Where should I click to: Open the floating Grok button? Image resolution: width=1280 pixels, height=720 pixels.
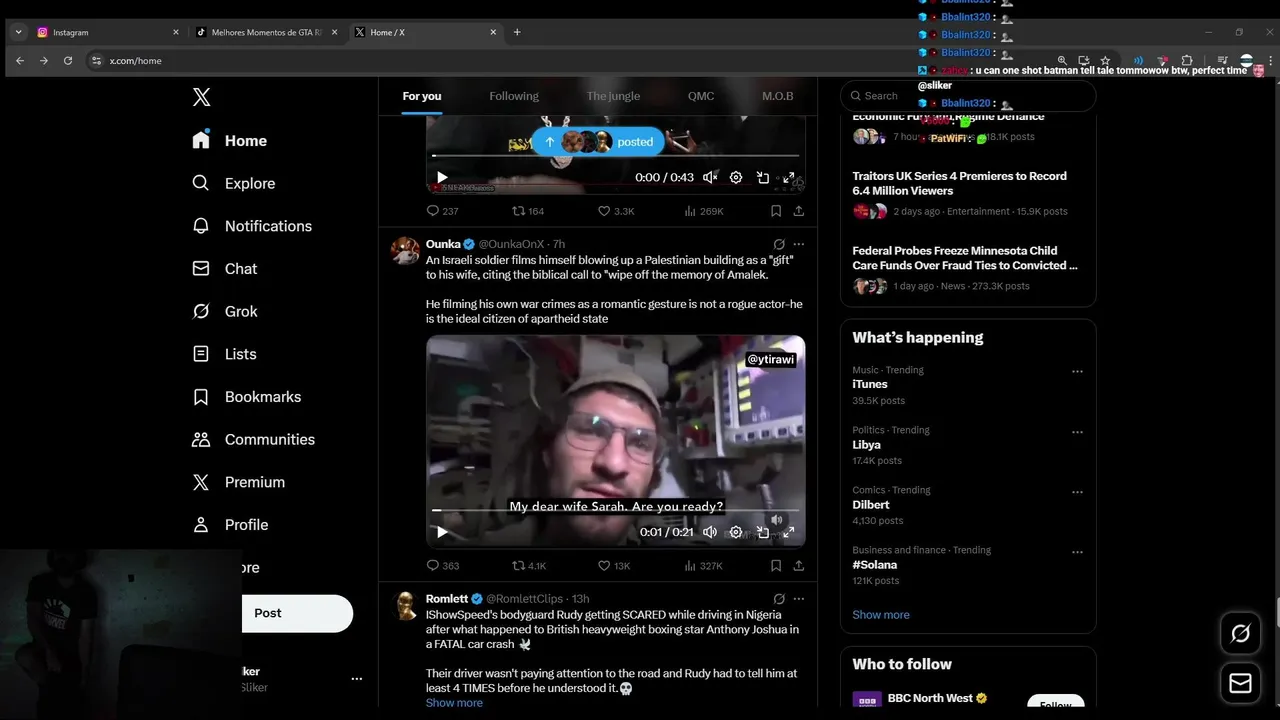tap(1240, 633)
